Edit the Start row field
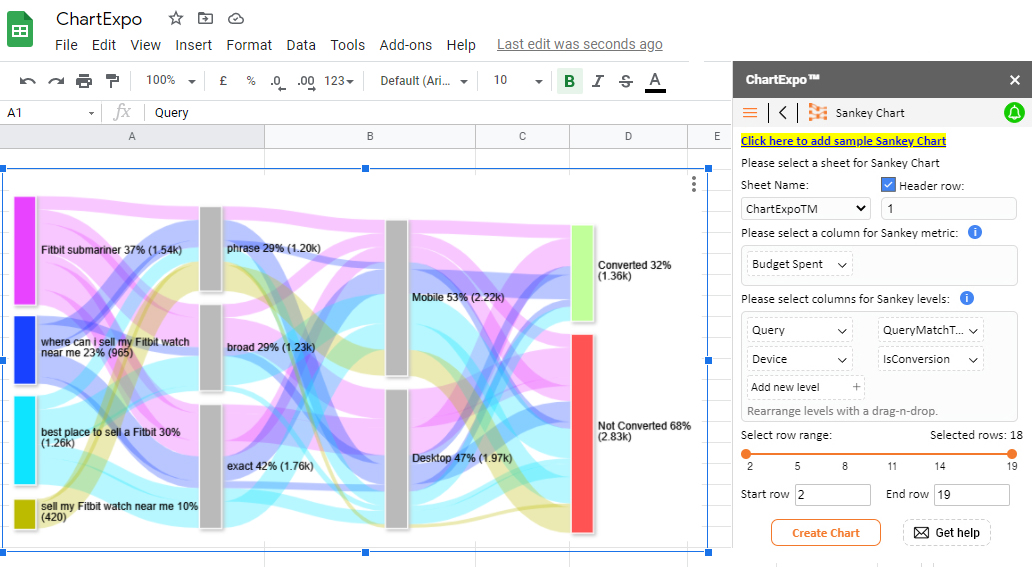The image size is (1032, 567). pyautogui.click(x=833, y=495)
